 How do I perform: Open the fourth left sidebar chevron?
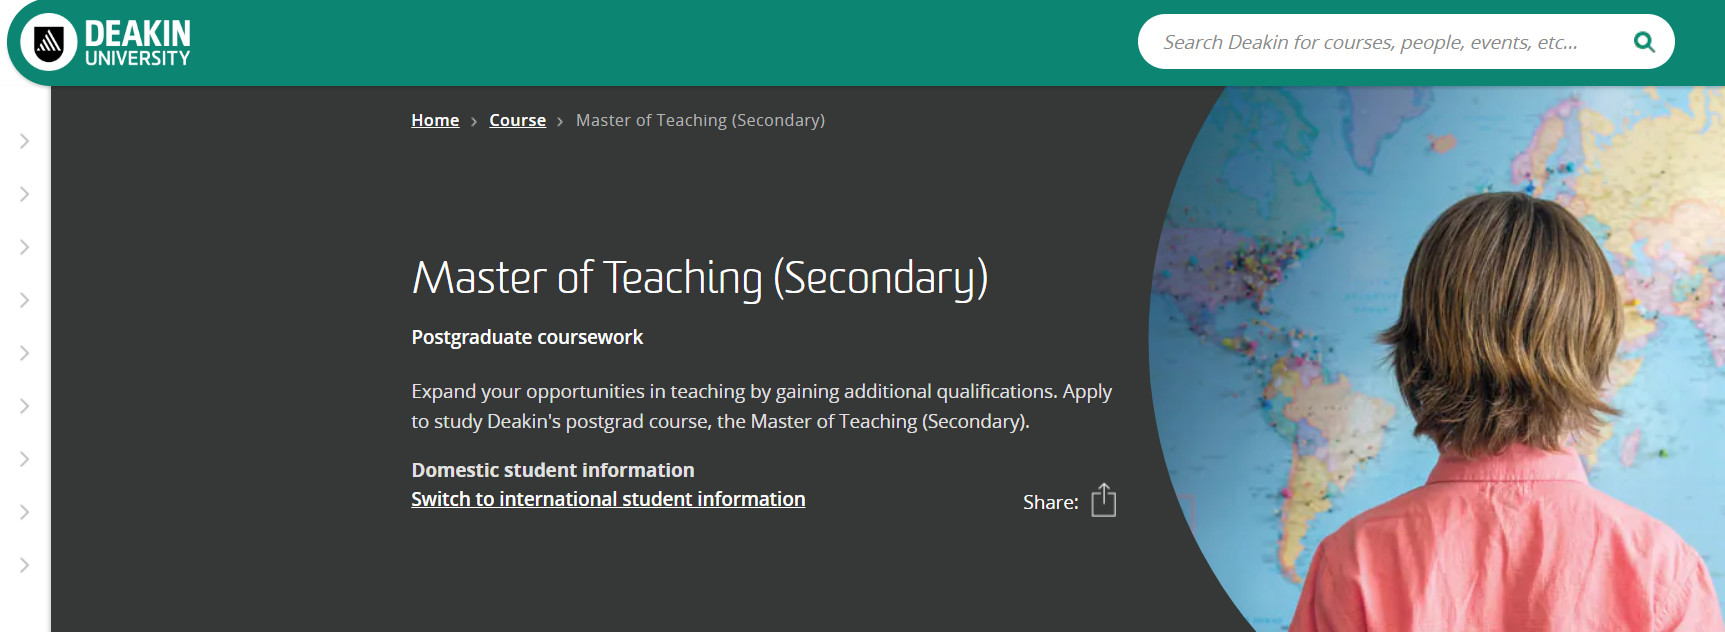coord(25,300)
